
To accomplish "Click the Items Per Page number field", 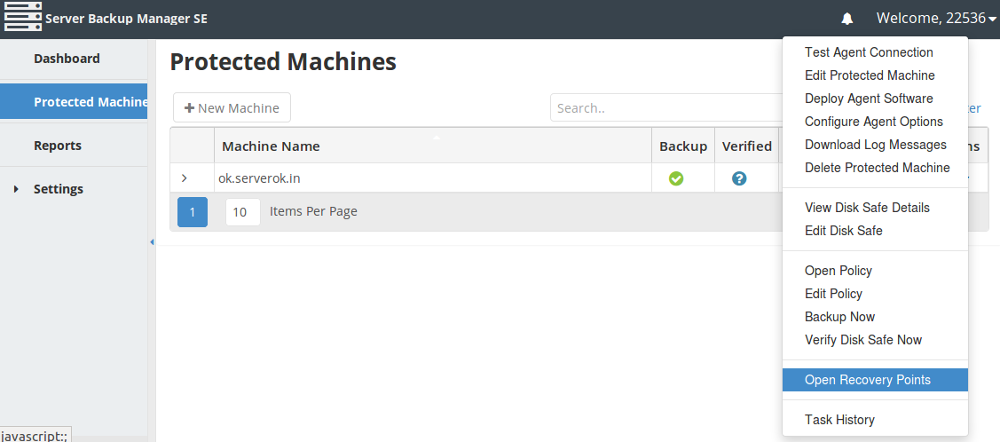I will (242, 212).
